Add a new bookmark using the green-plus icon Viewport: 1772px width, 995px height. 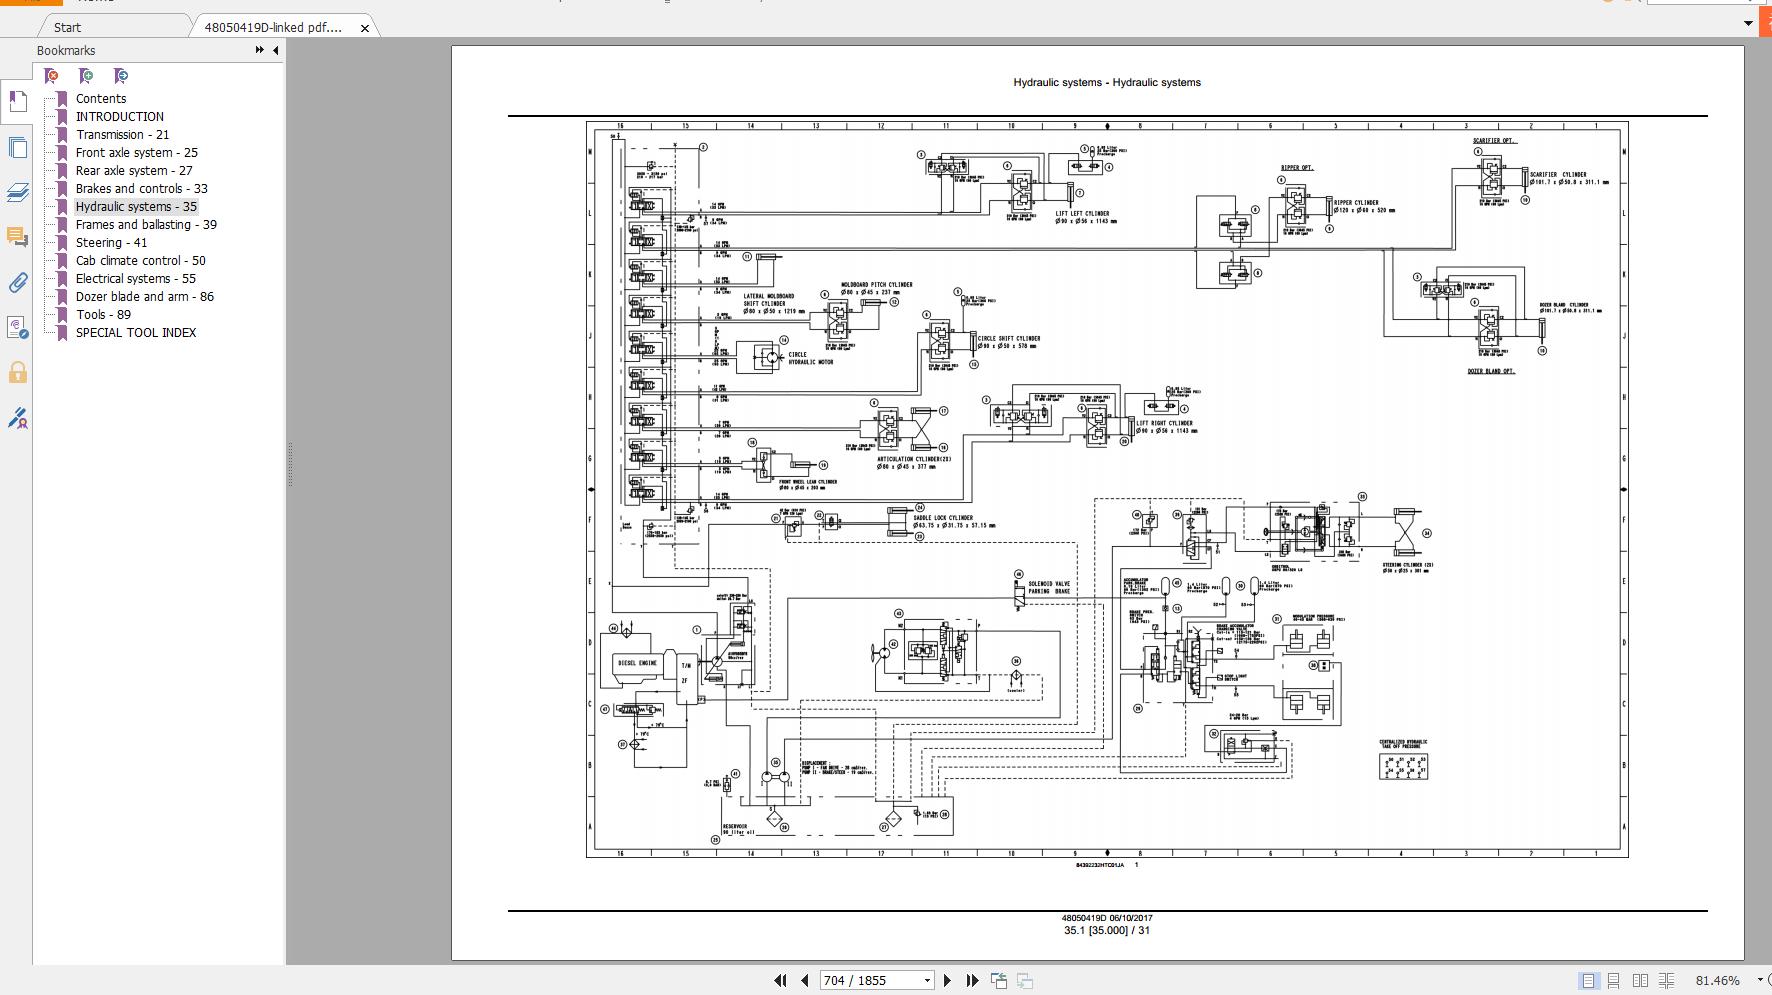coord(86,76)
